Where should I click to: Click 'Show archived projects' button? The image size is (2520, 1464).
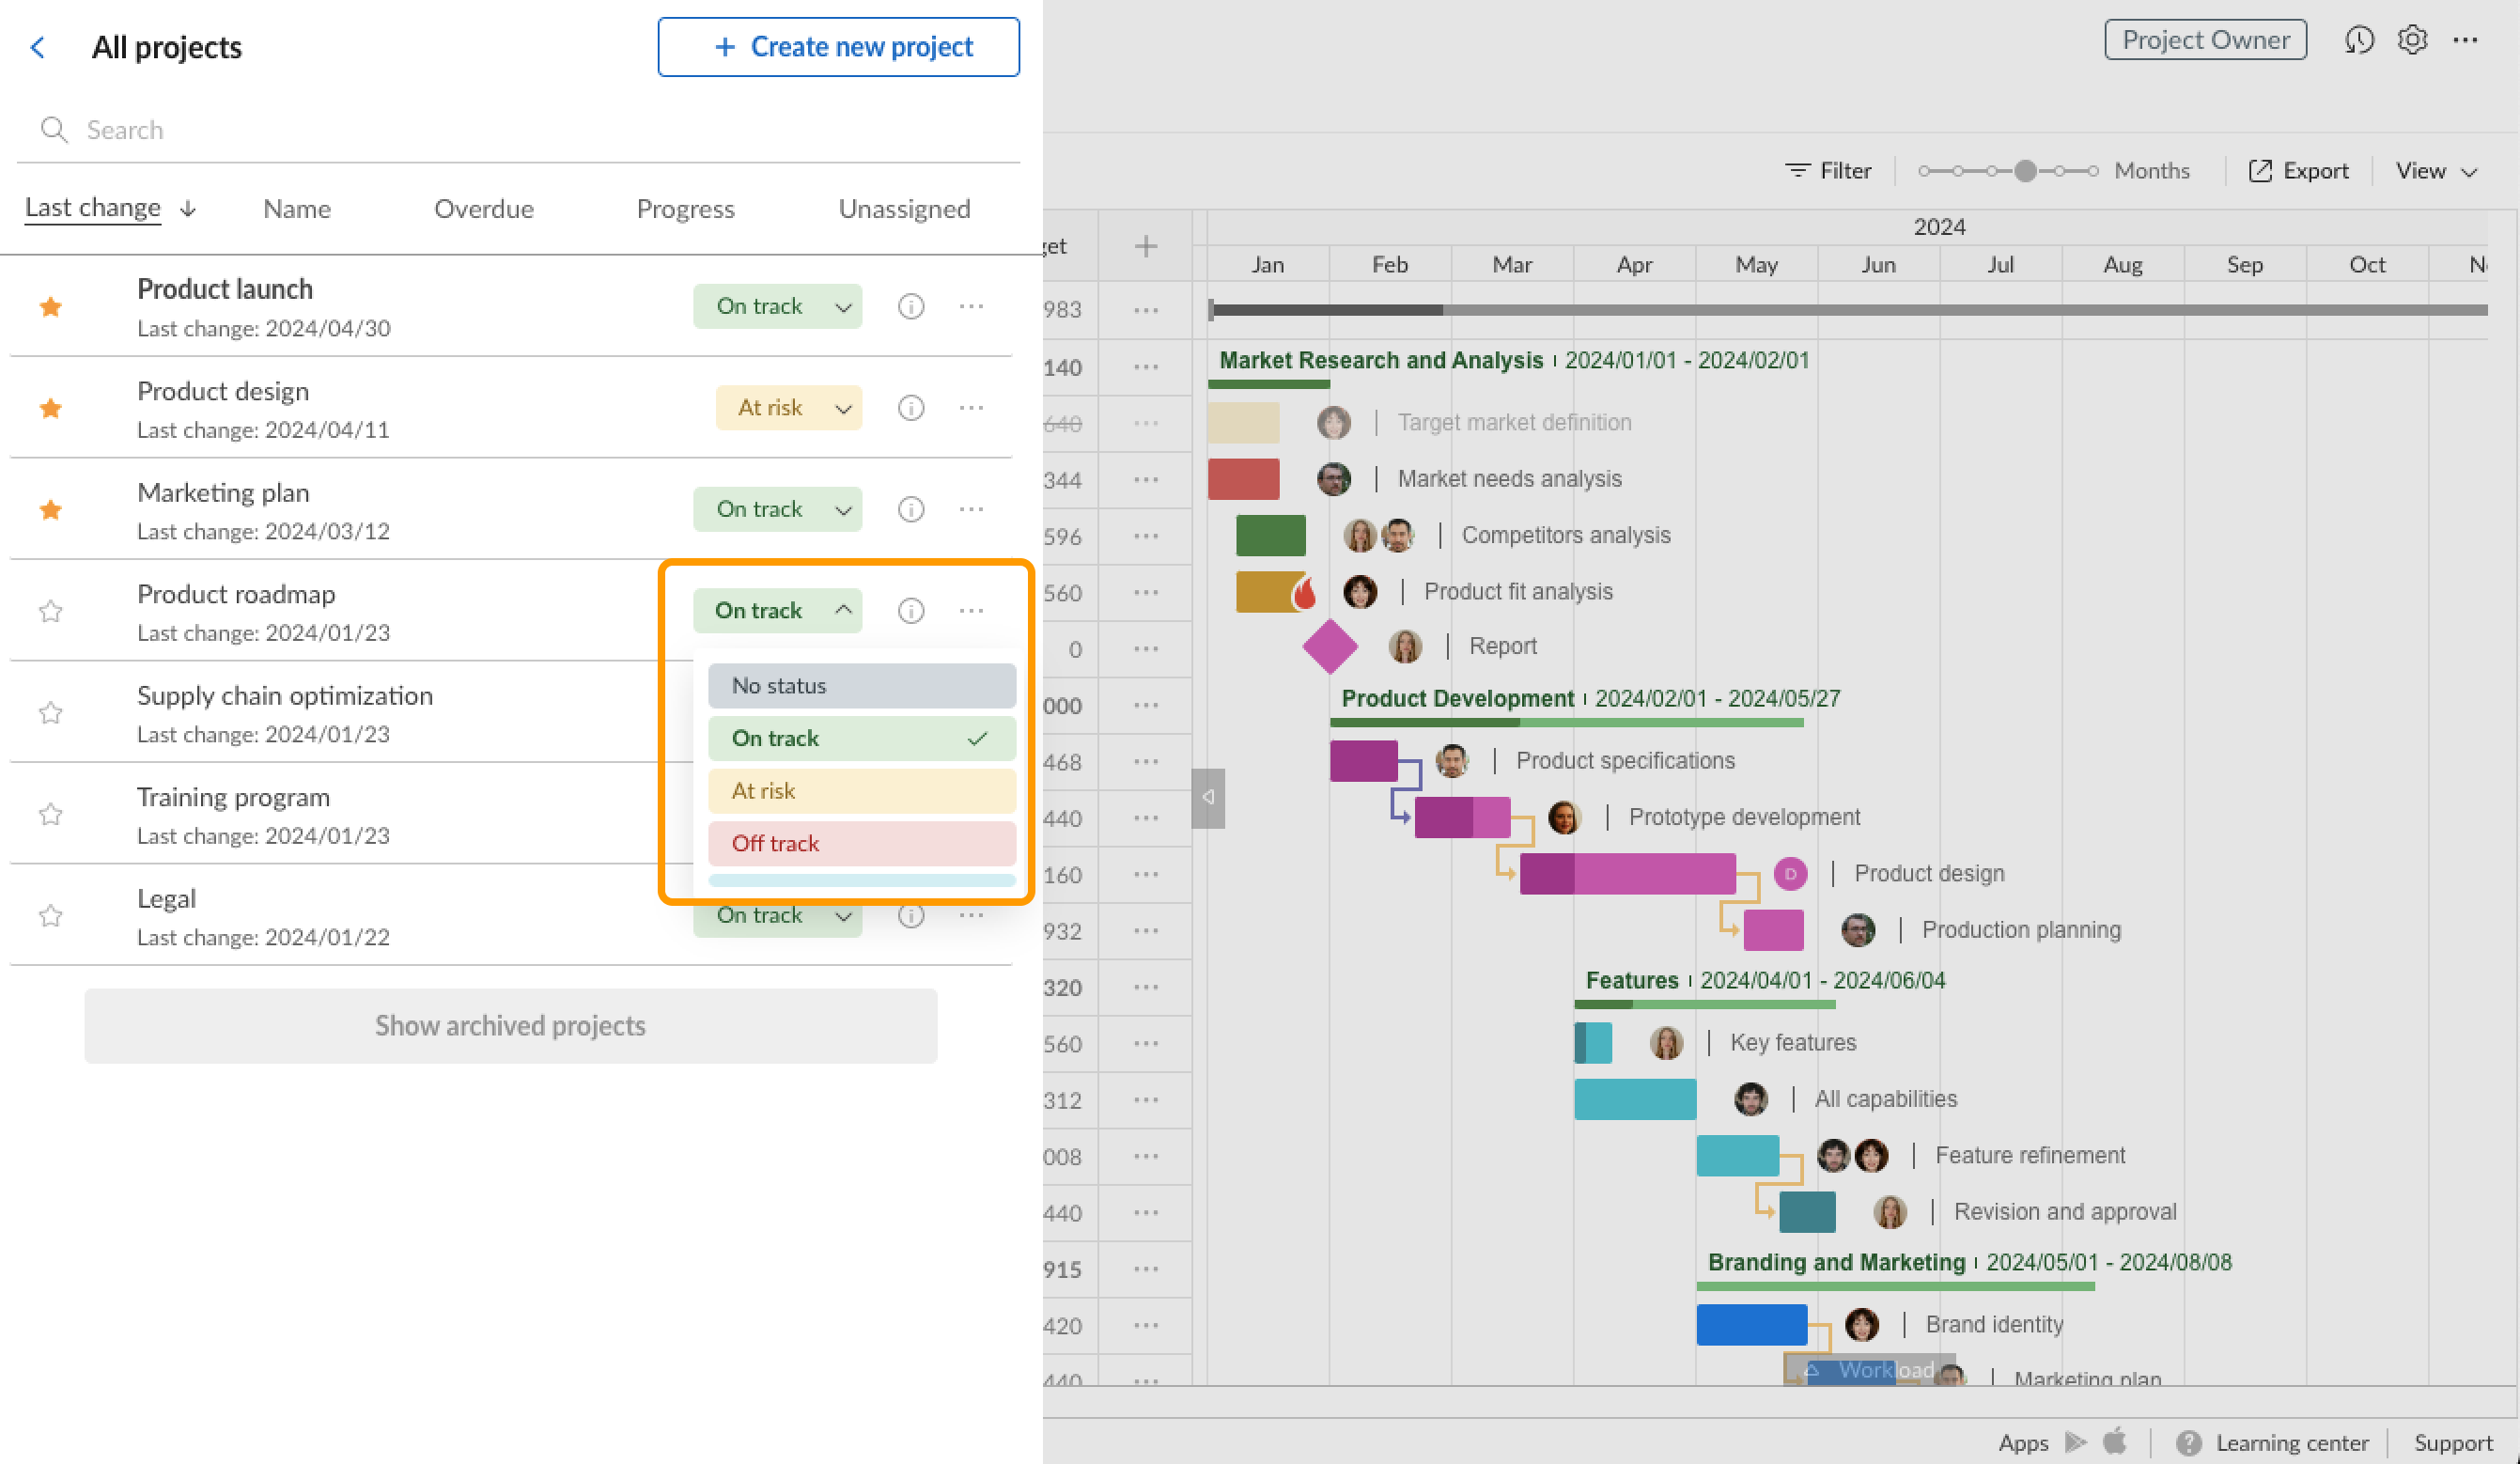510,1023
